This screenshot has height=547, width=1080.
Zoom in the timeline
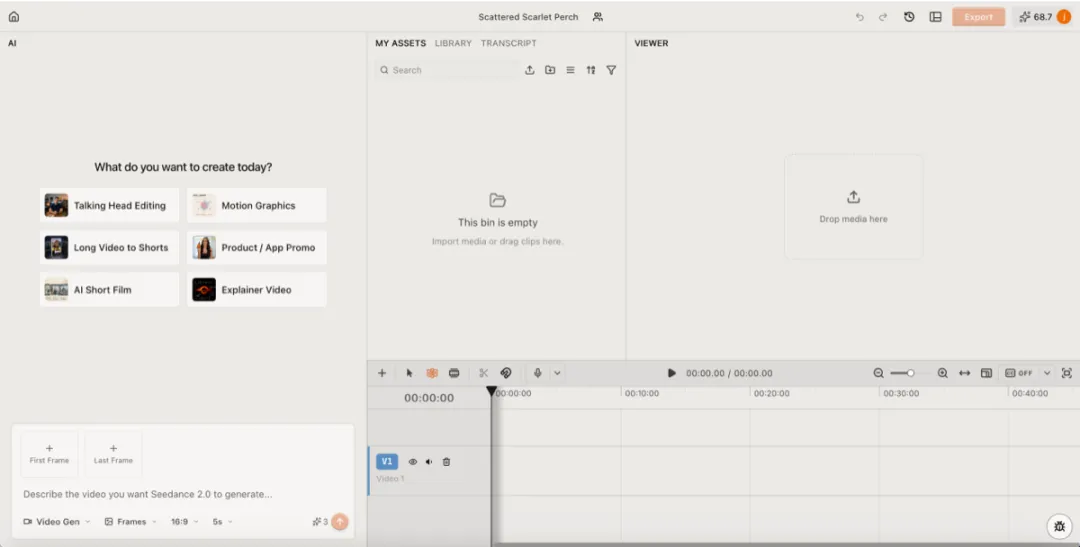pyautogui.click(x=942, y=373)
